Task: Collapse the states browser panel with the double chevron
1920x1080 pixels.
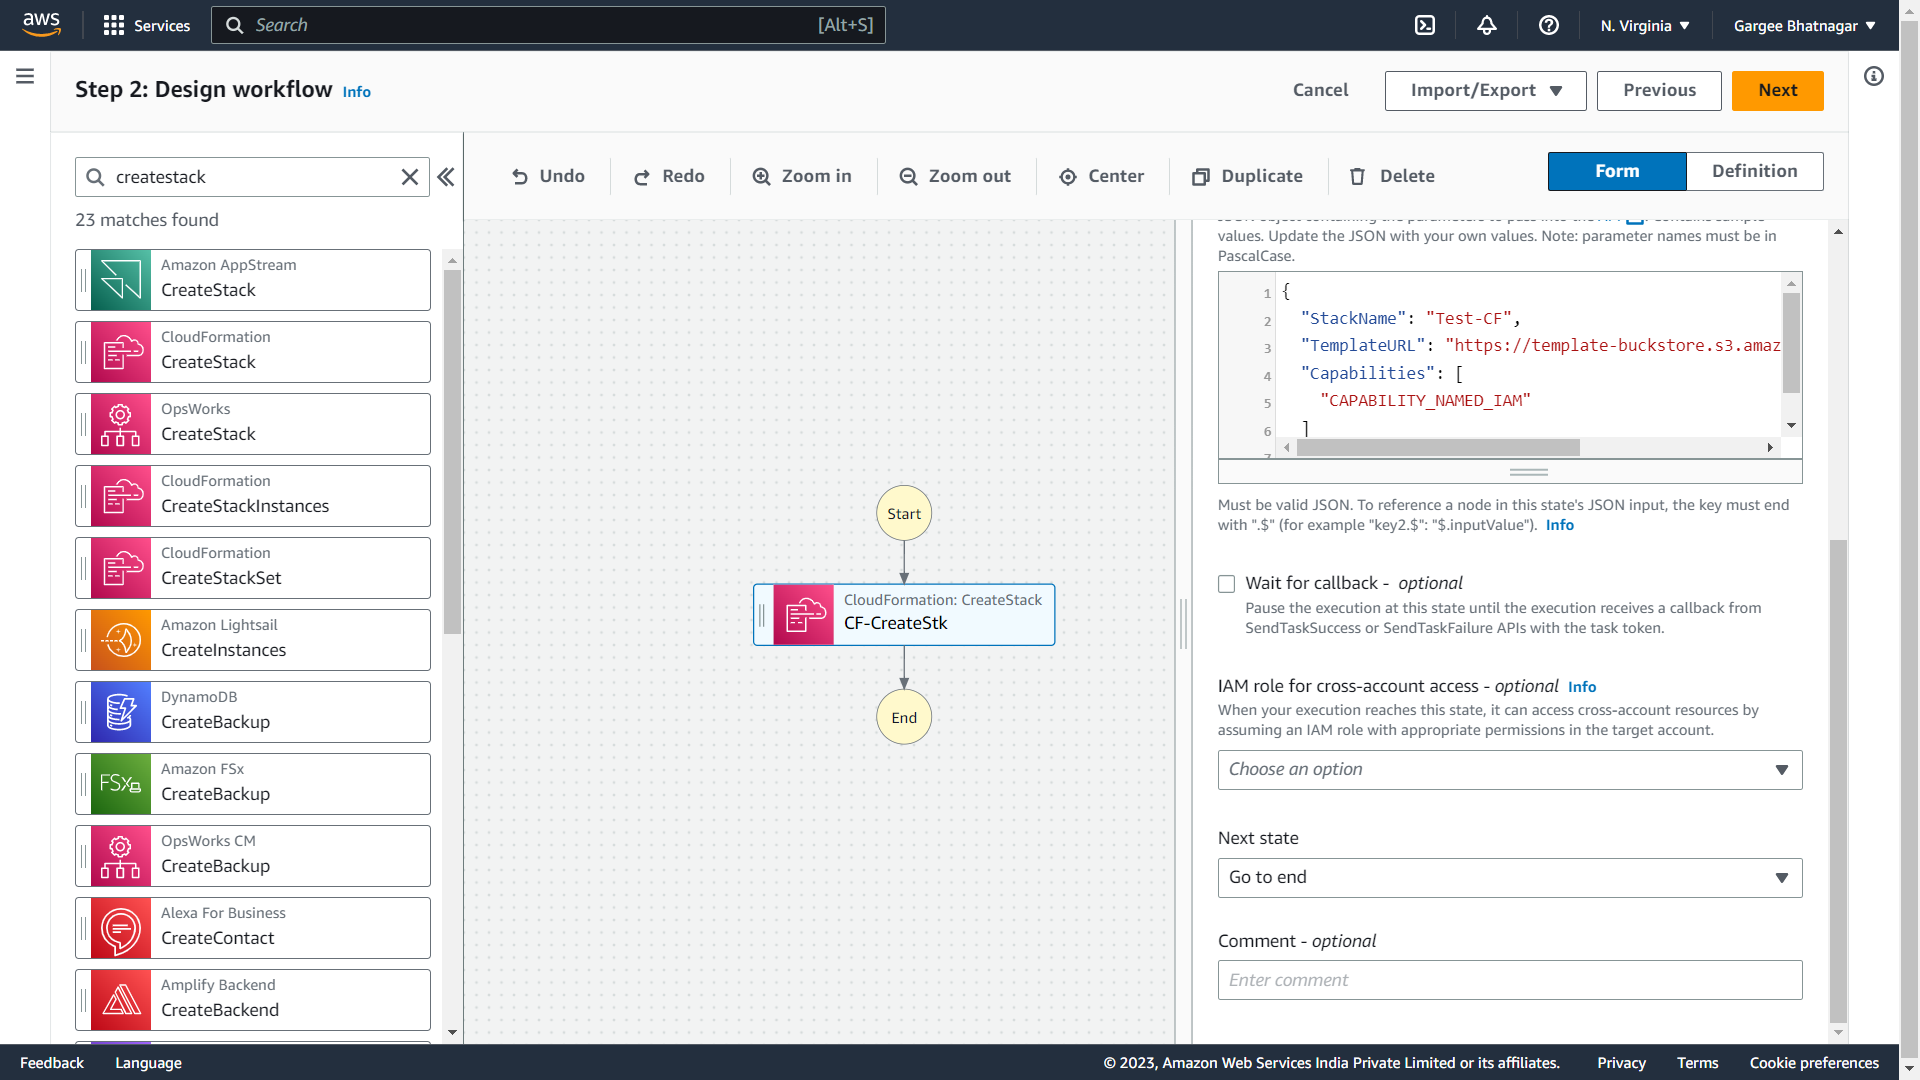Action: (x=446, y=177)
